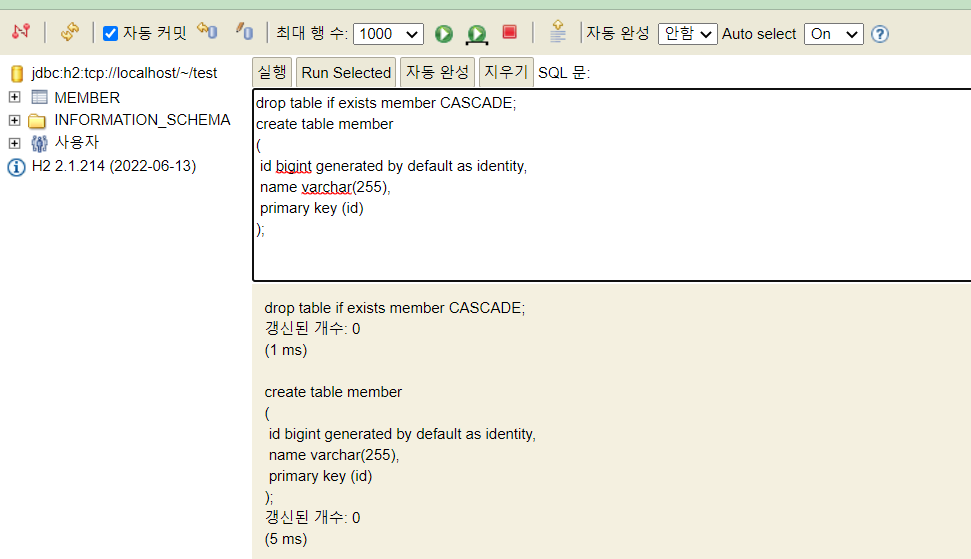Select MEMBER table in tree
Viewport: 971px width, 559px height.
click(x=87, y=98)
